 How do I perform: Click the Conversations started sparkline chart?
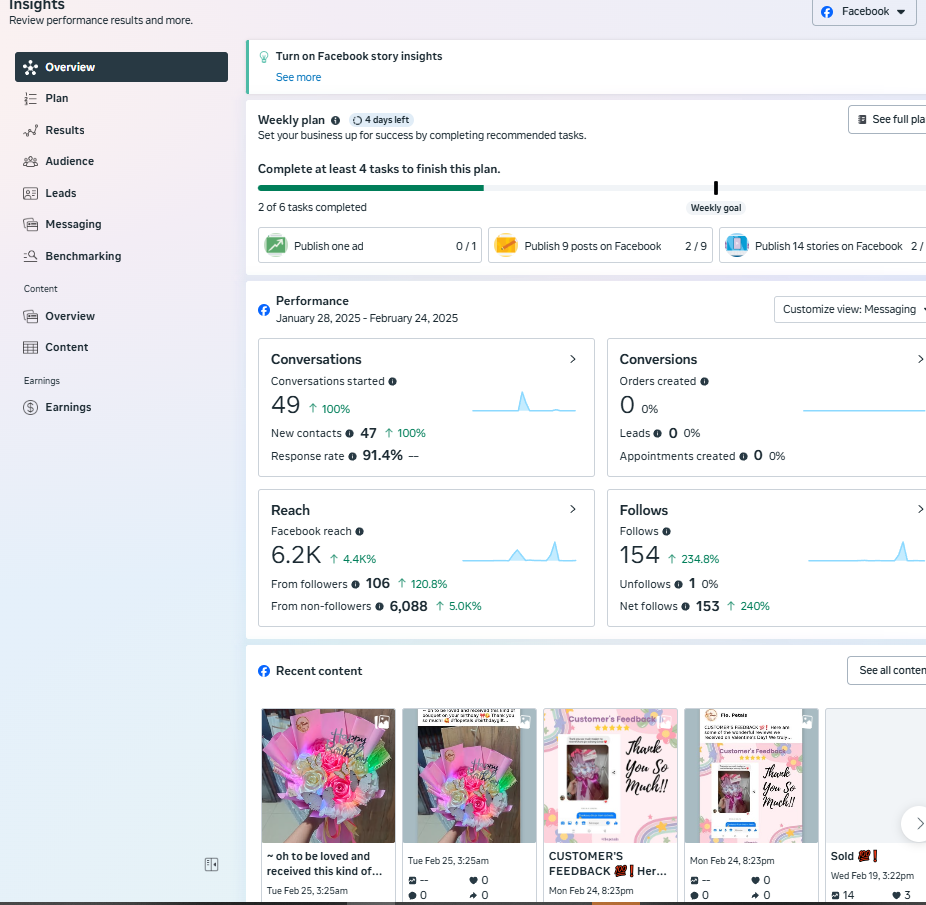click(524, 402)
